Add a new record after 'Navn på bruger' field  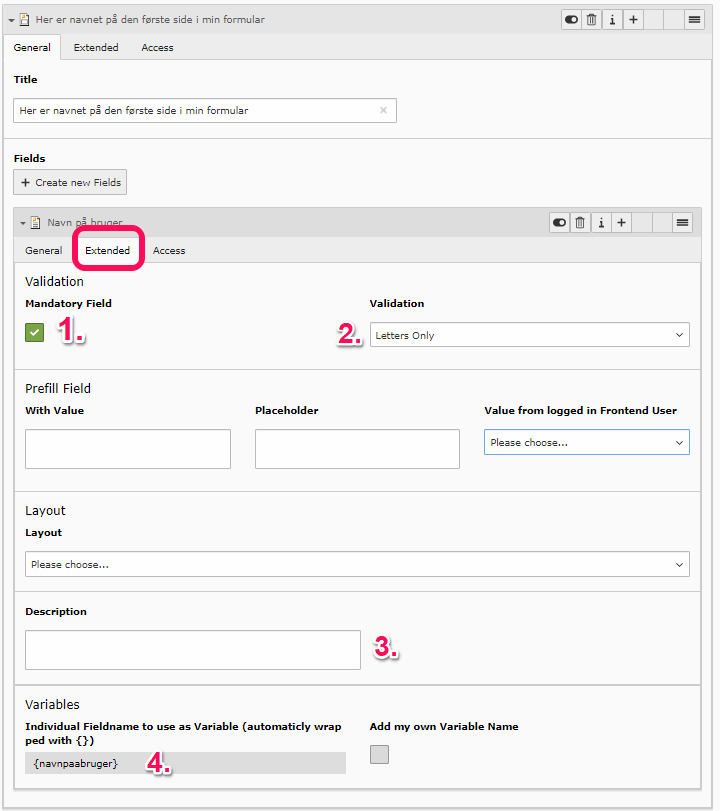coord(621,222)
